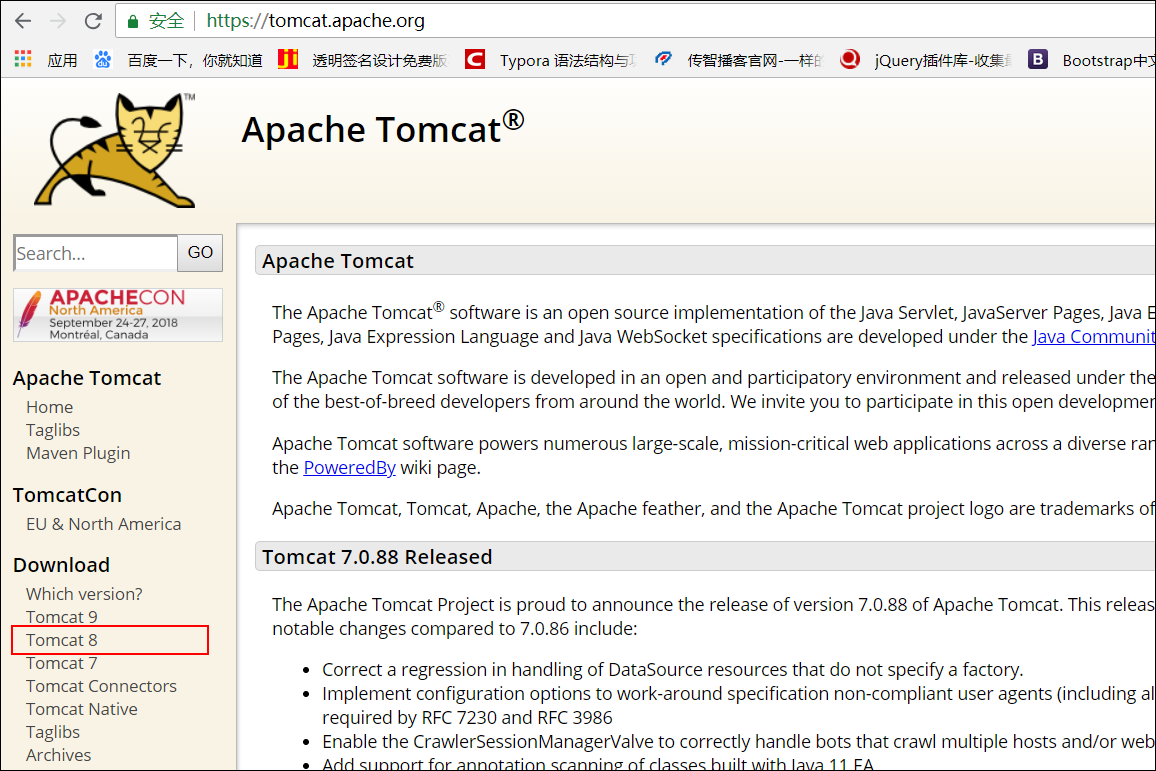
Task: Click the GO search button
Action: [200, 253]
